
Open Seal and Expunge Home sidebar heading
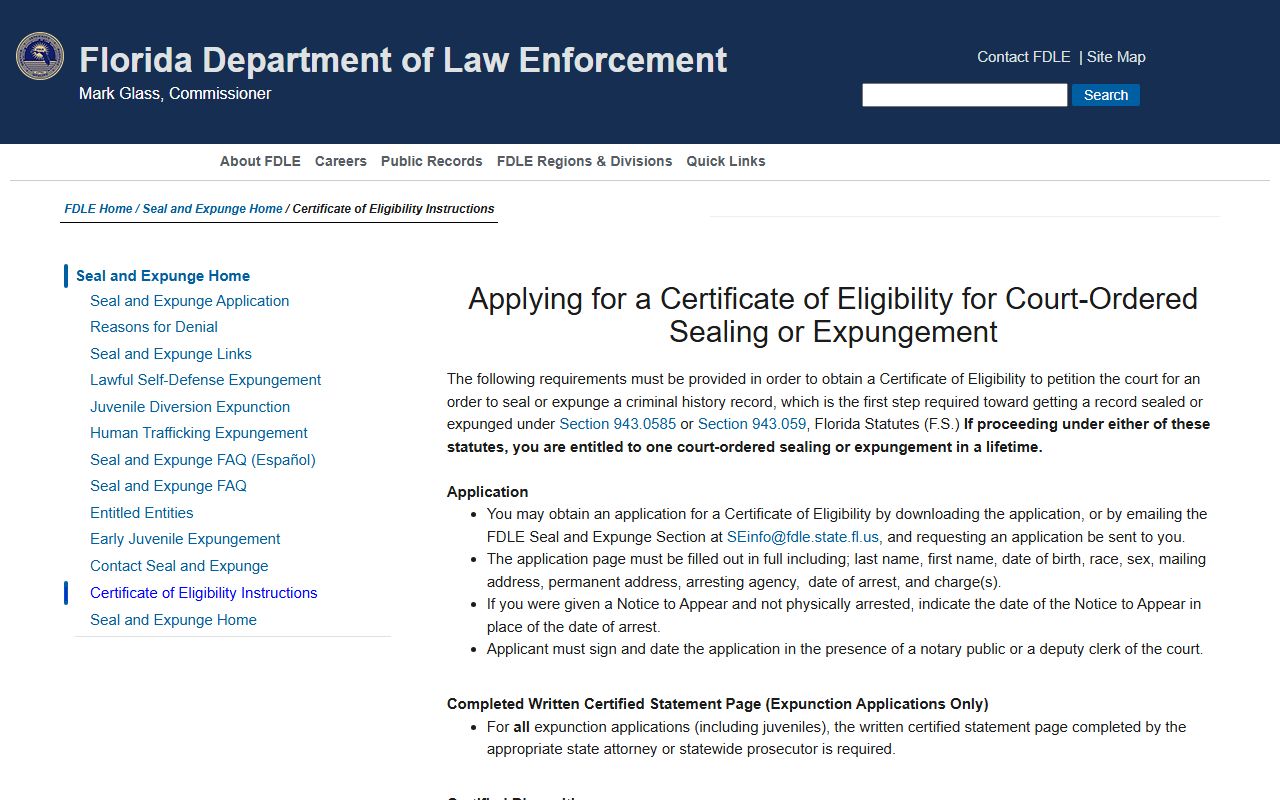point(163,276)
